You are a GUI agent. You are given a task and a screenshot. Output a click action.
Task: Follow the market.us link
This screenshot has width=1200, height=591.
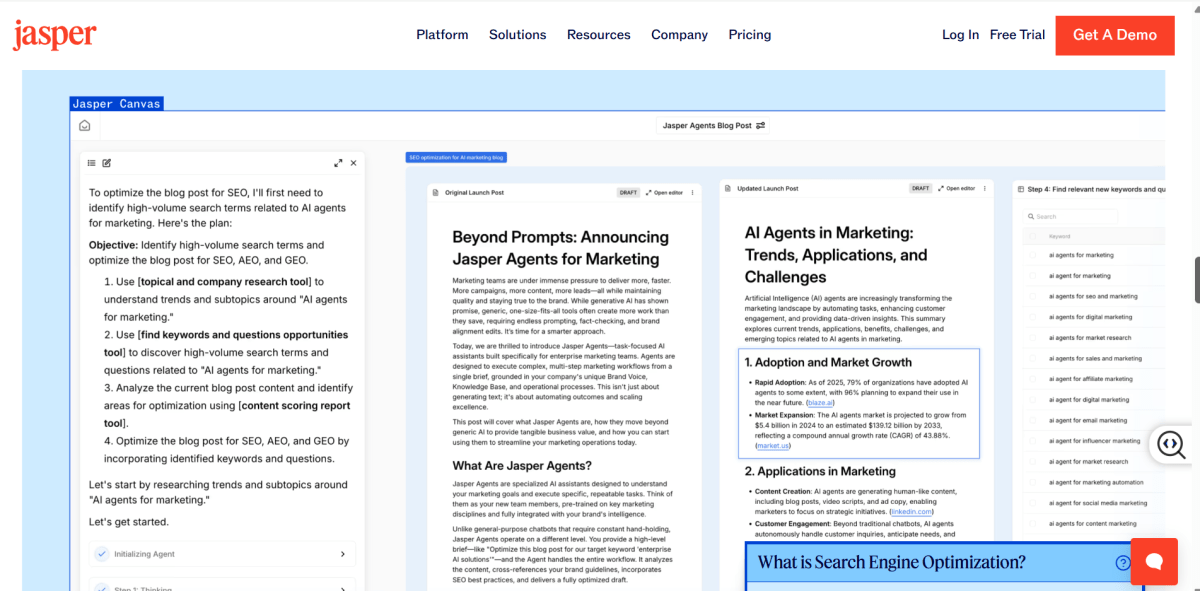pyautogui.click(x=773, y=445)
